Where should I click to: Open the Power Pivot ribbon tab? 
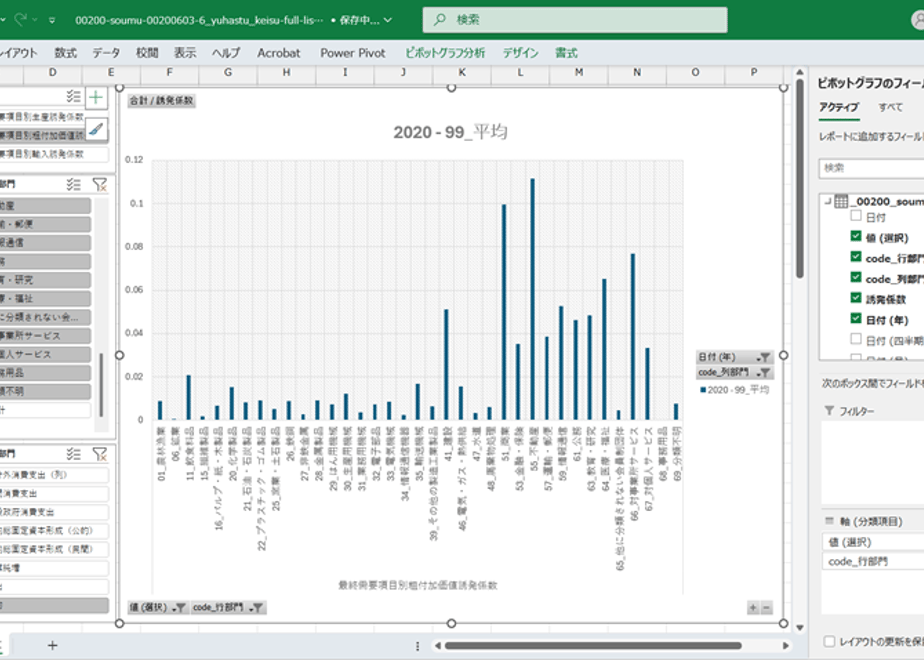click(x=352, y=53)
